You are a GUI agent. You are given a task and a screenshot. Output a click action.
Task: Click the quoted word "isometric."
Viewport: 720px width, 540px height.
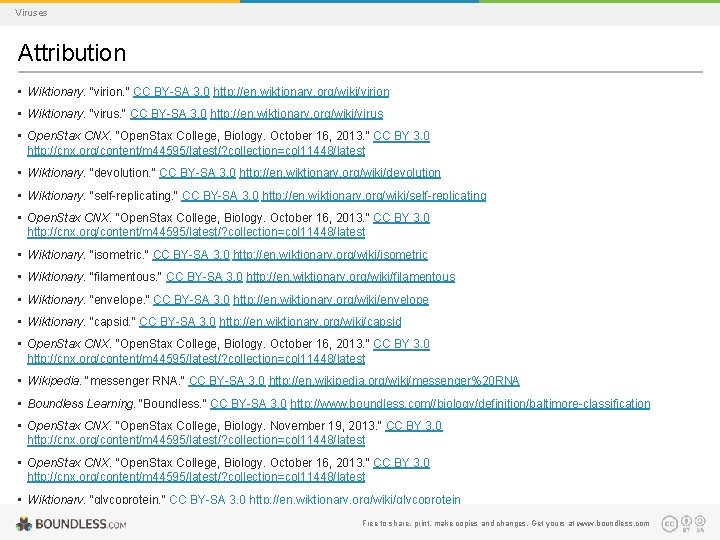click(119, 254)
